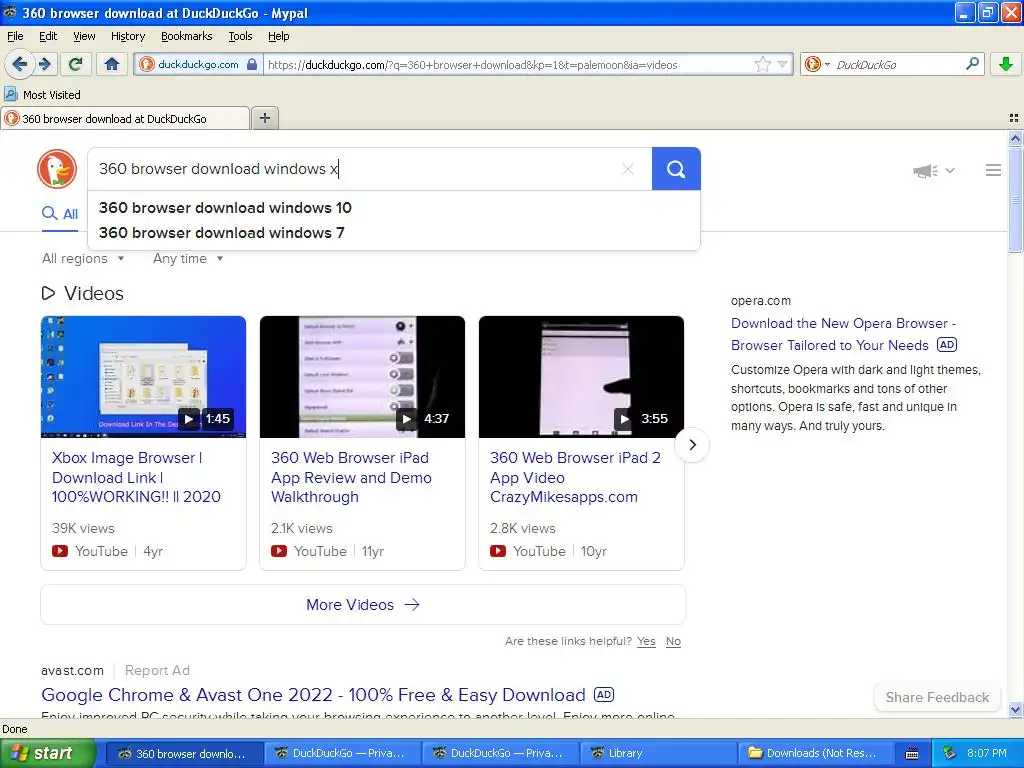Bookmark this page with the star
Viewport: 1024px width, 768px height.
(x=762, y=64)
